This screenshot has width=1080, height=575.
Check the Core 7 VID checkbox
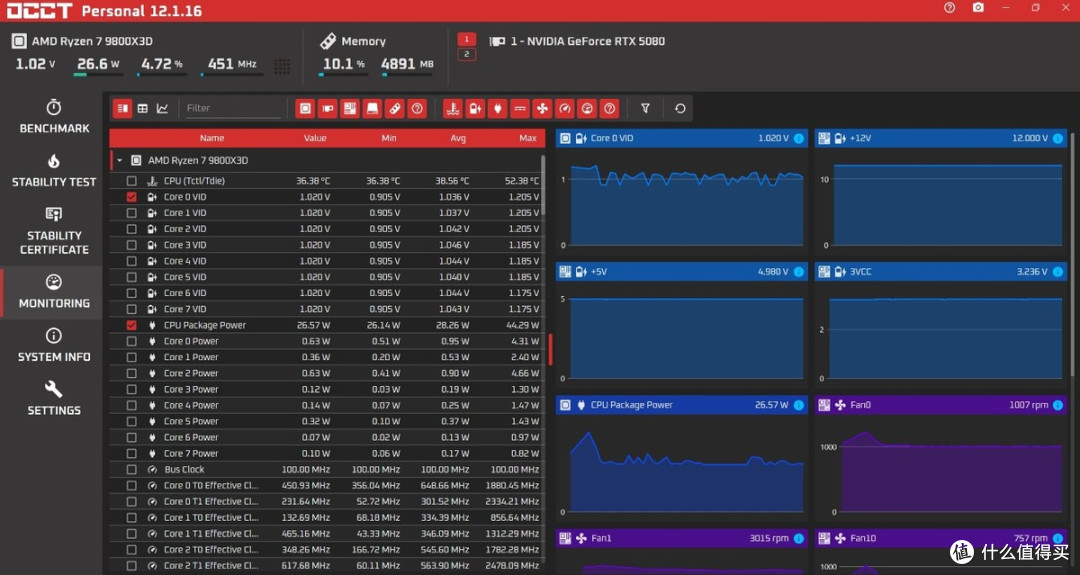click(132, 309)
